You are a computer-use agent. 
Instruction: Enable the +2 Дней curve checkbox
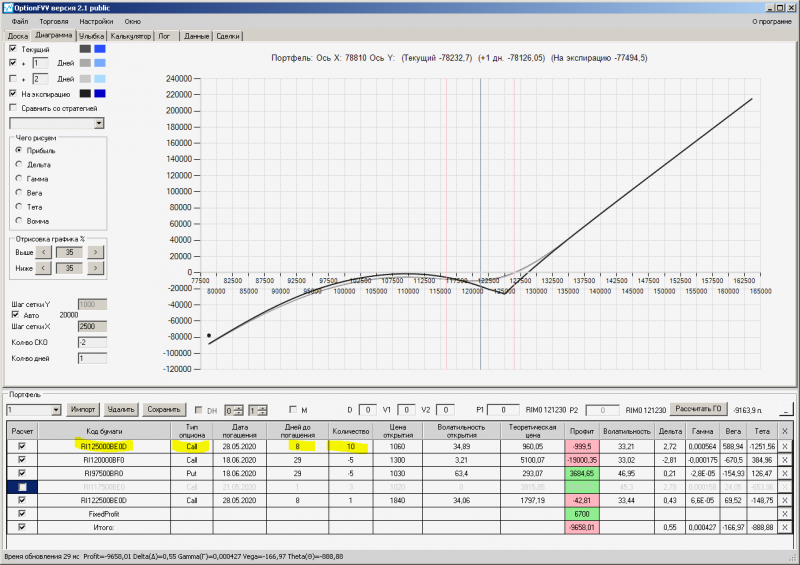(x=13, y=79)
